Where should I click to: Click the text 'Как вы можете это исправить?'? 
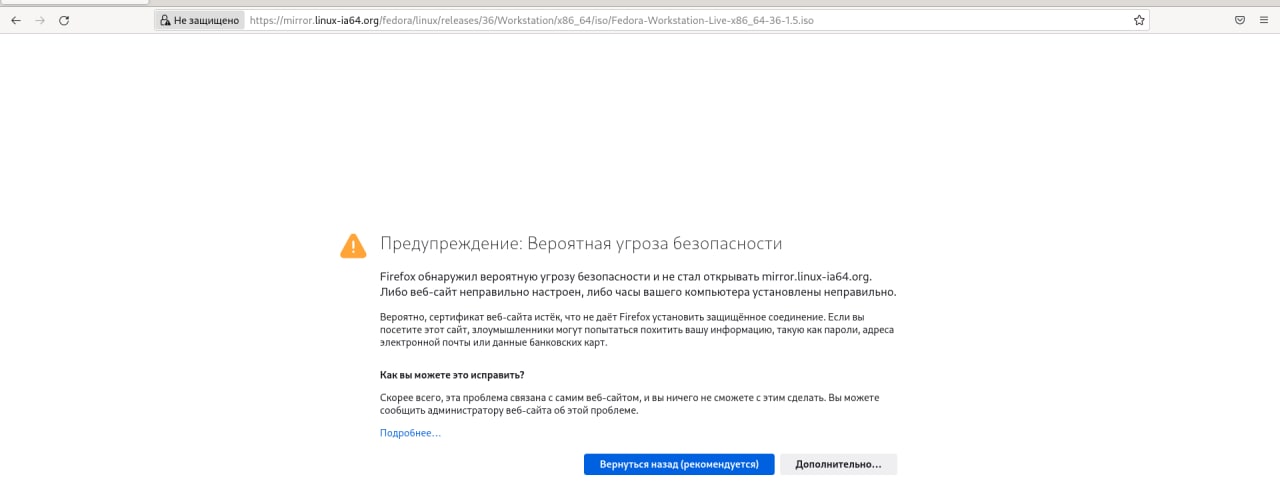[452, 375]
